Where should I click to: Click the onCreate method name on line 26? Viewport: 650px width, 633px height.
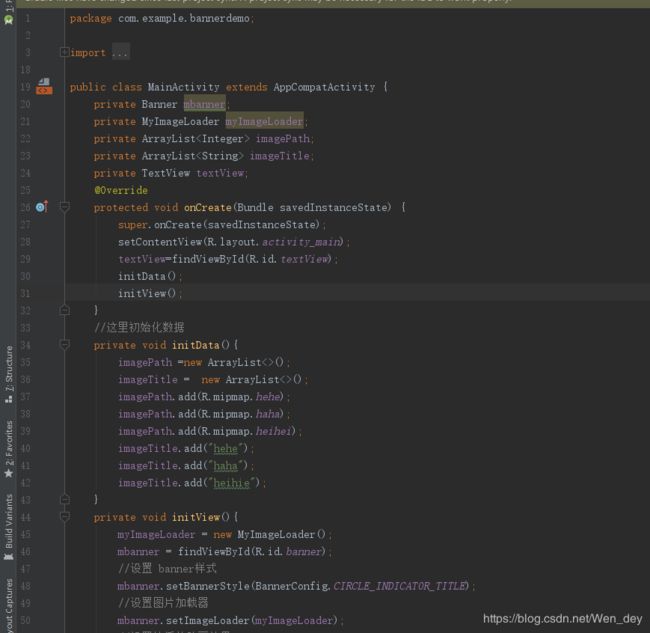point(208,207)
